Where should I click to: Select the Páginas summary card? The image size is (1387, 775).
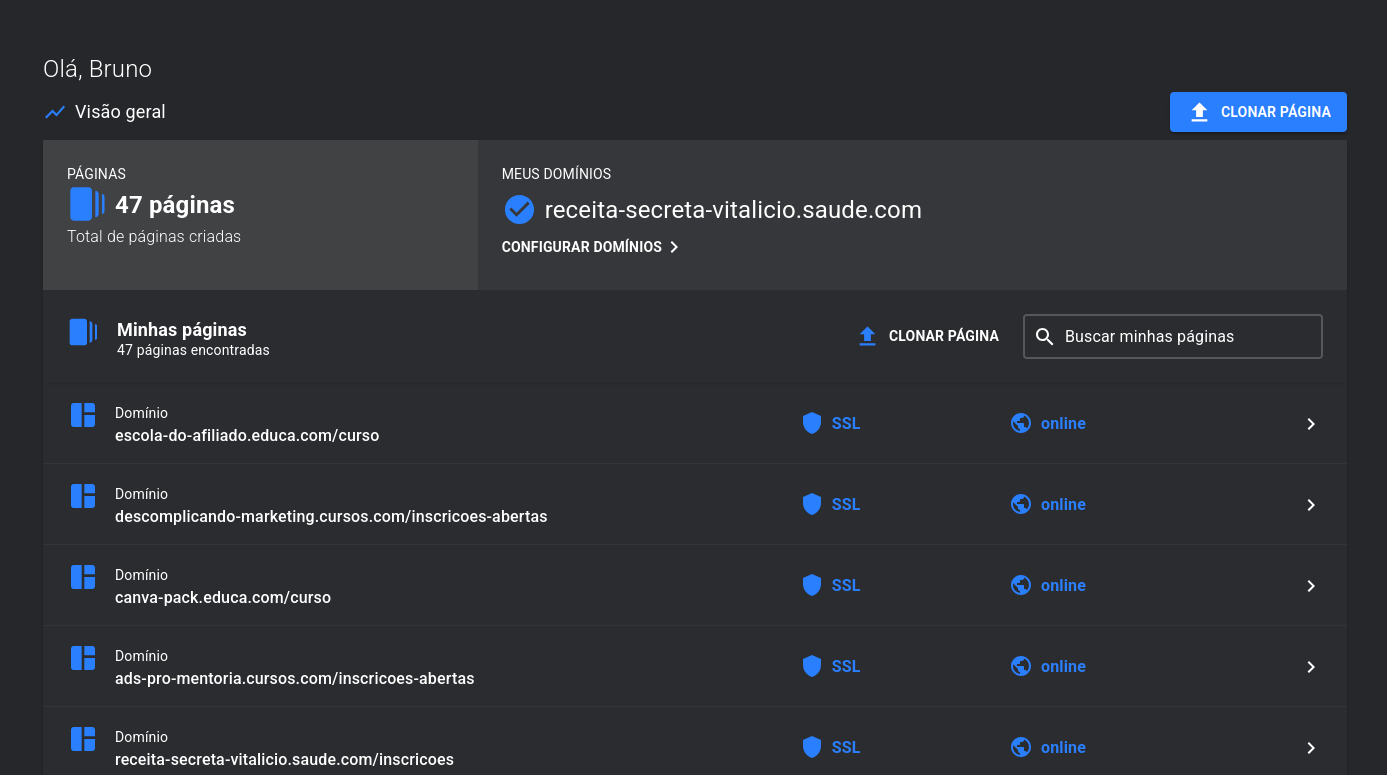[260, 215]
